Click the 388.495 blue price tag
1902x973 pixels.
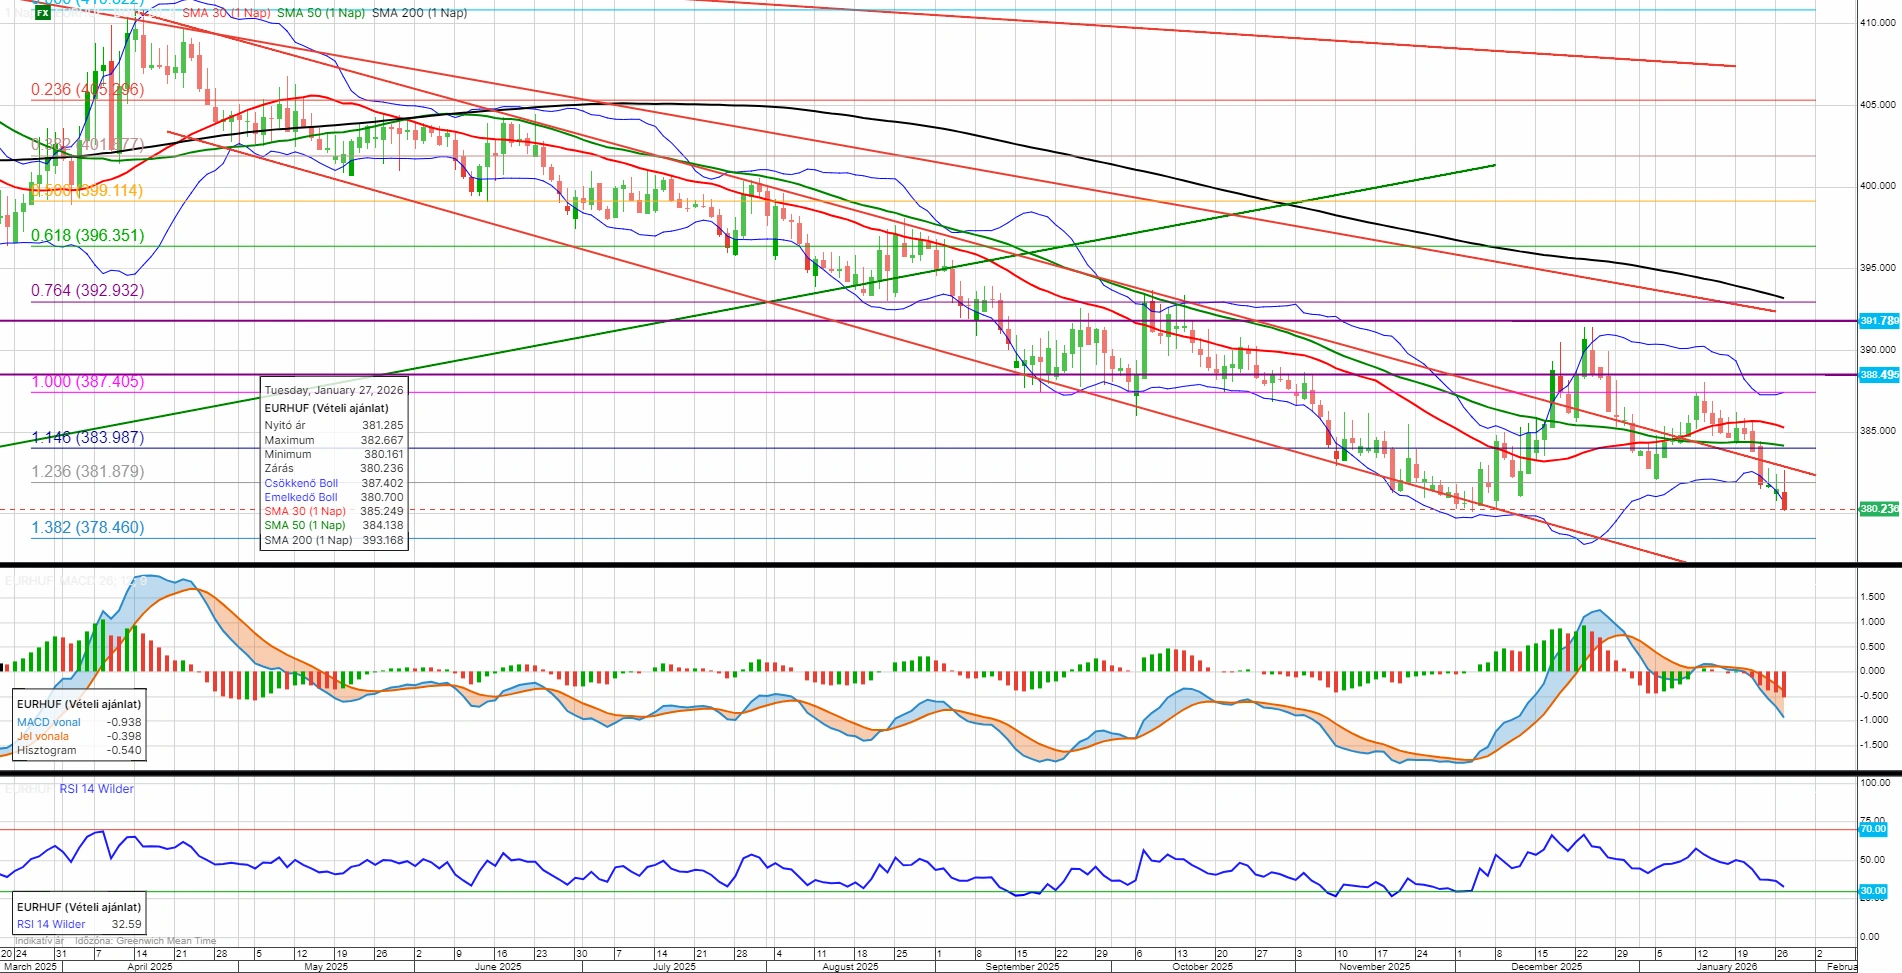pyautogui.click(x=1878, y=375)
